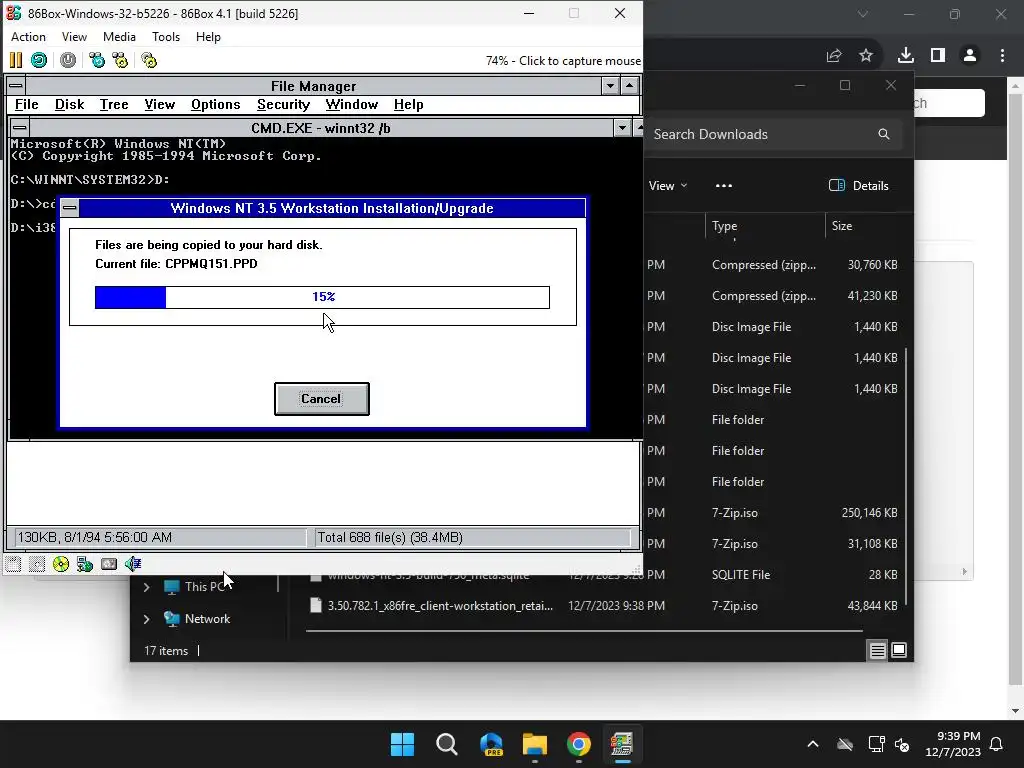The height and width of the screenshot is (768, 1024).
Task: Open clock showing 9:39 PM
Action: [953, 744]
